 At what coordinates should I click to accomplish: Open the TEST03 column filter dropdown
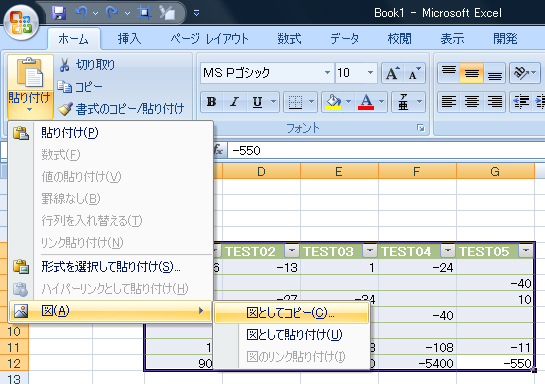(370, 250)
